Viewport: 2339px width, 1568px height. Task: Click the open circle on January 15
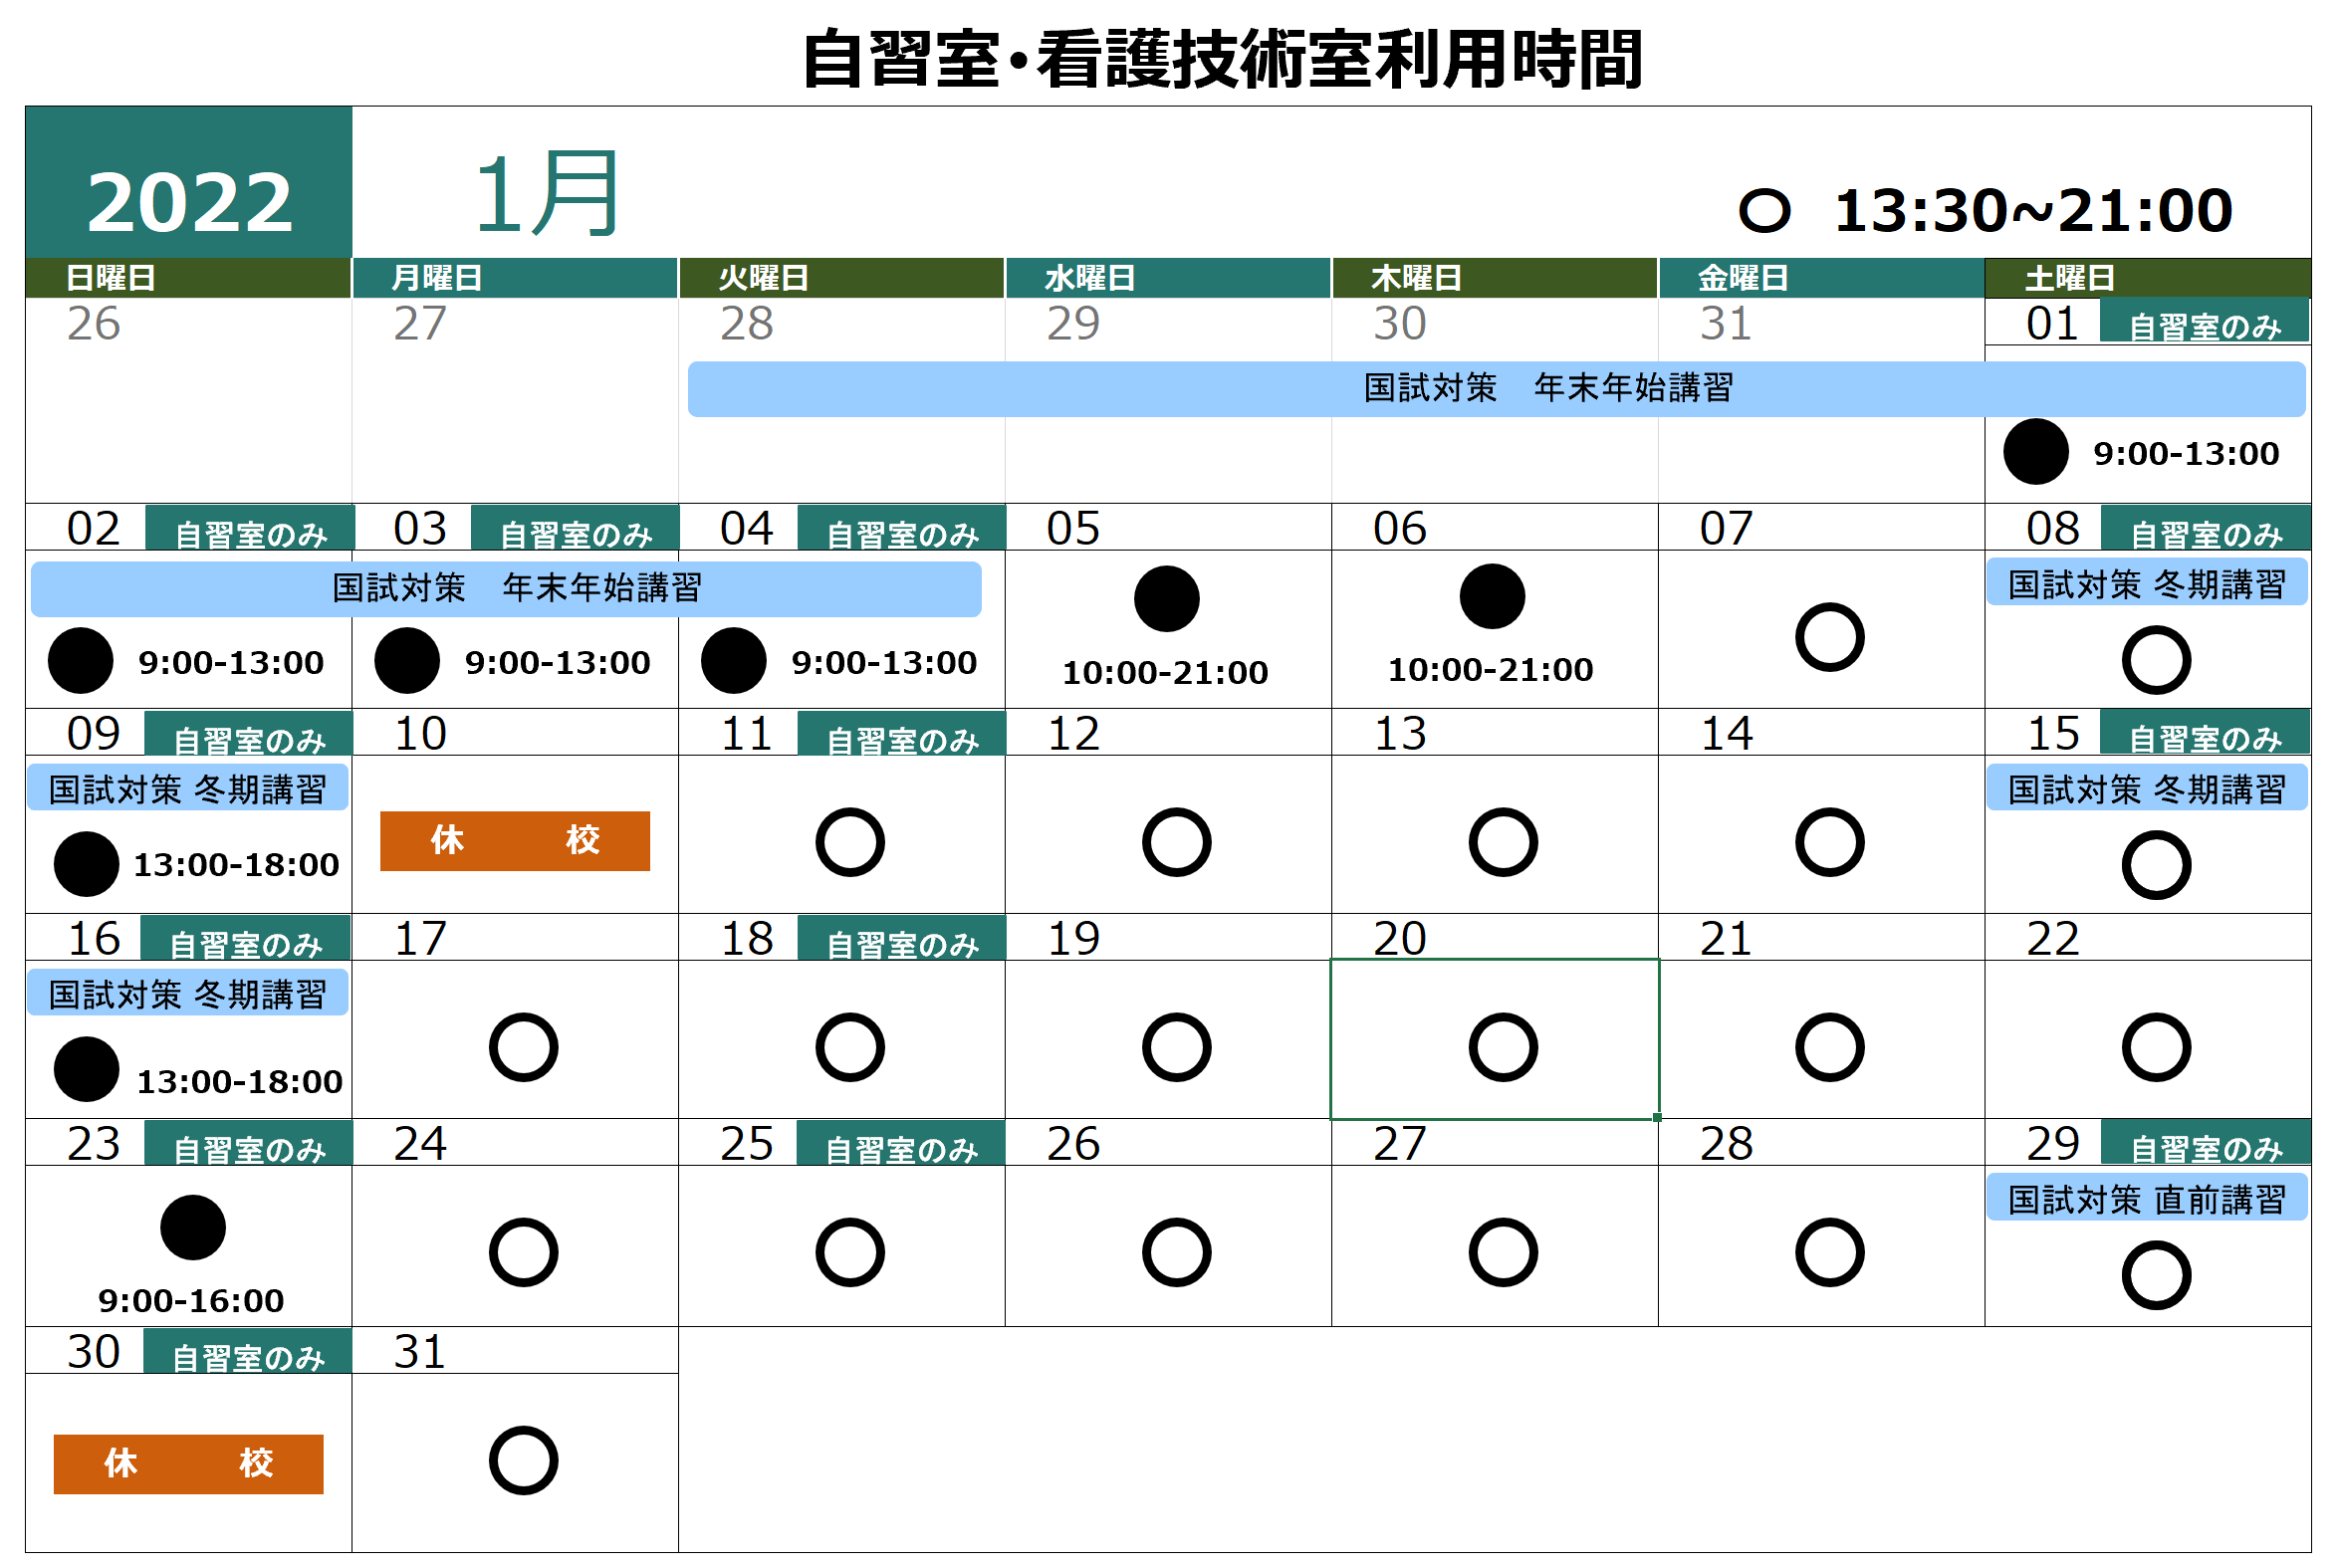tap(2157, 865)
